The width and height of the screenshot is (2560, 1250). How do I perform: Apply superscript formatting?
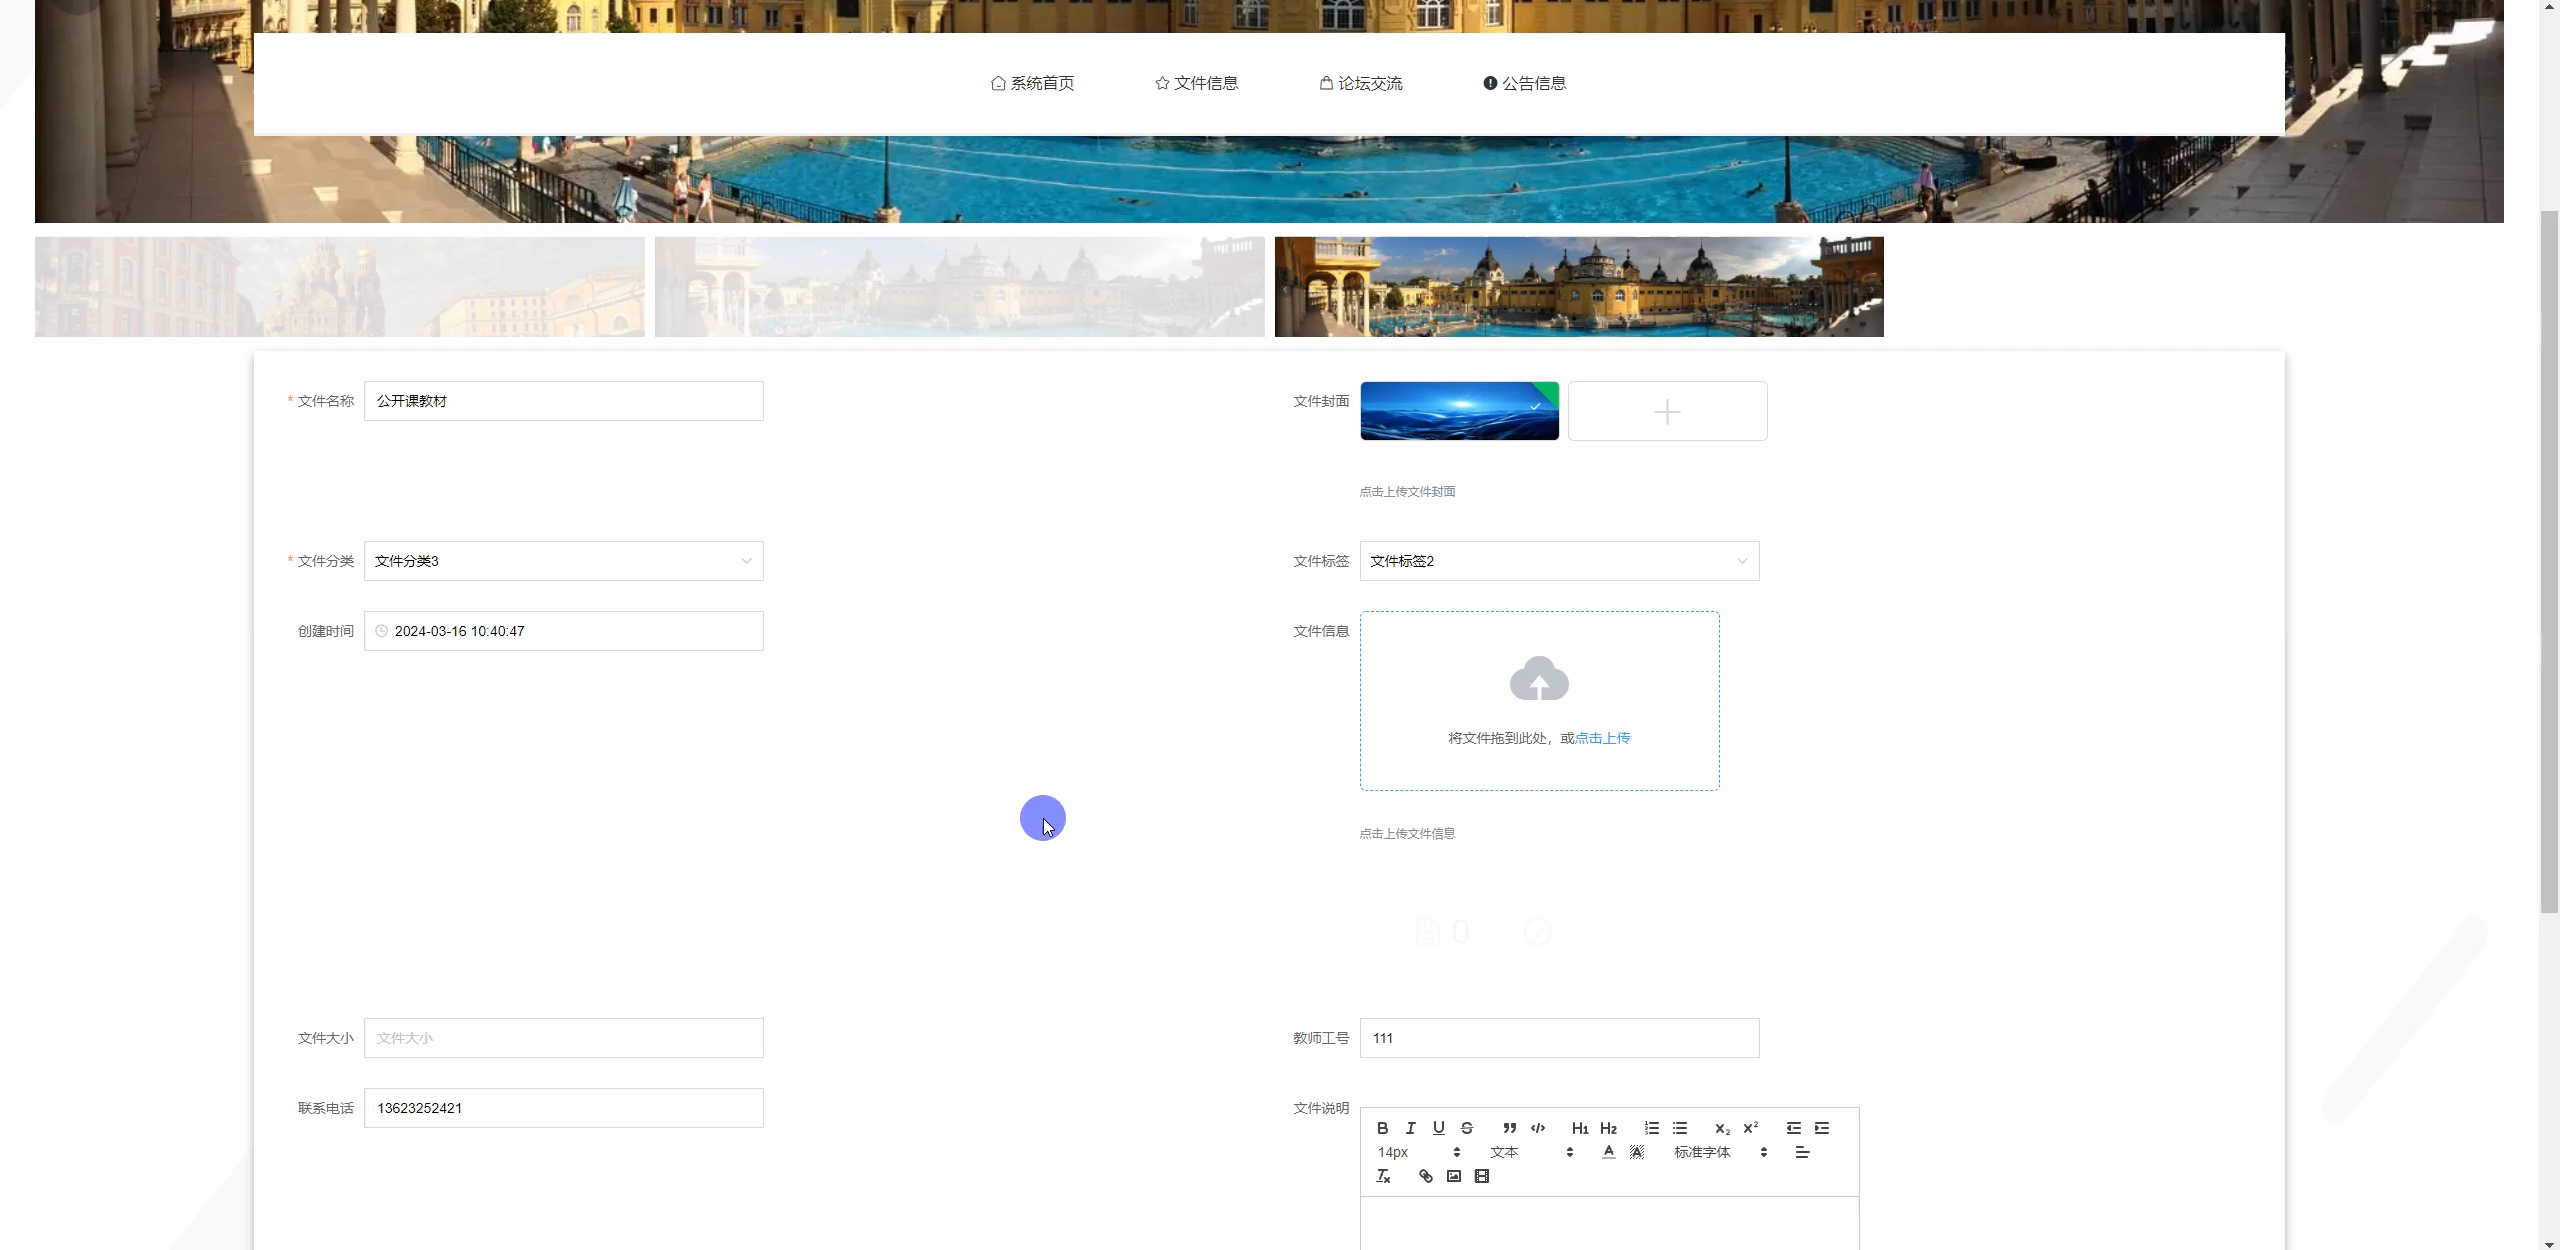click(x=1750, y=1128)
